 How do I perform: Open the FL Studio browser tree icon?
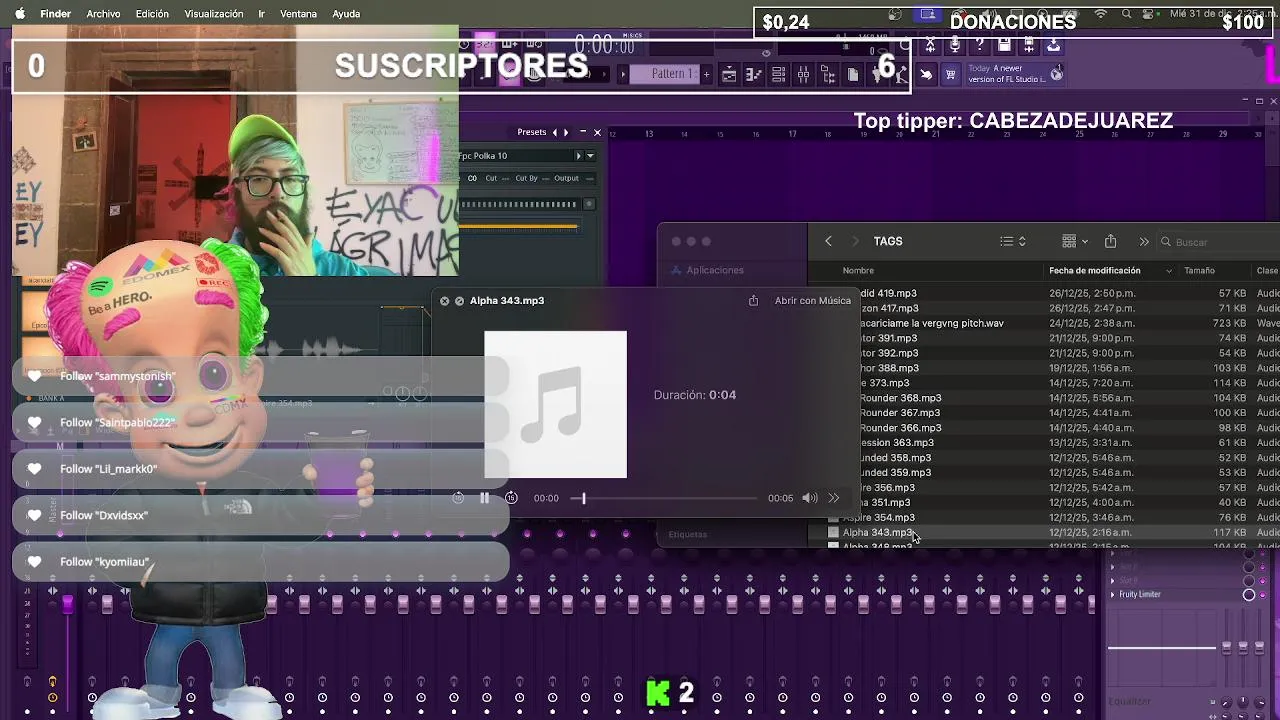[828, 75]
